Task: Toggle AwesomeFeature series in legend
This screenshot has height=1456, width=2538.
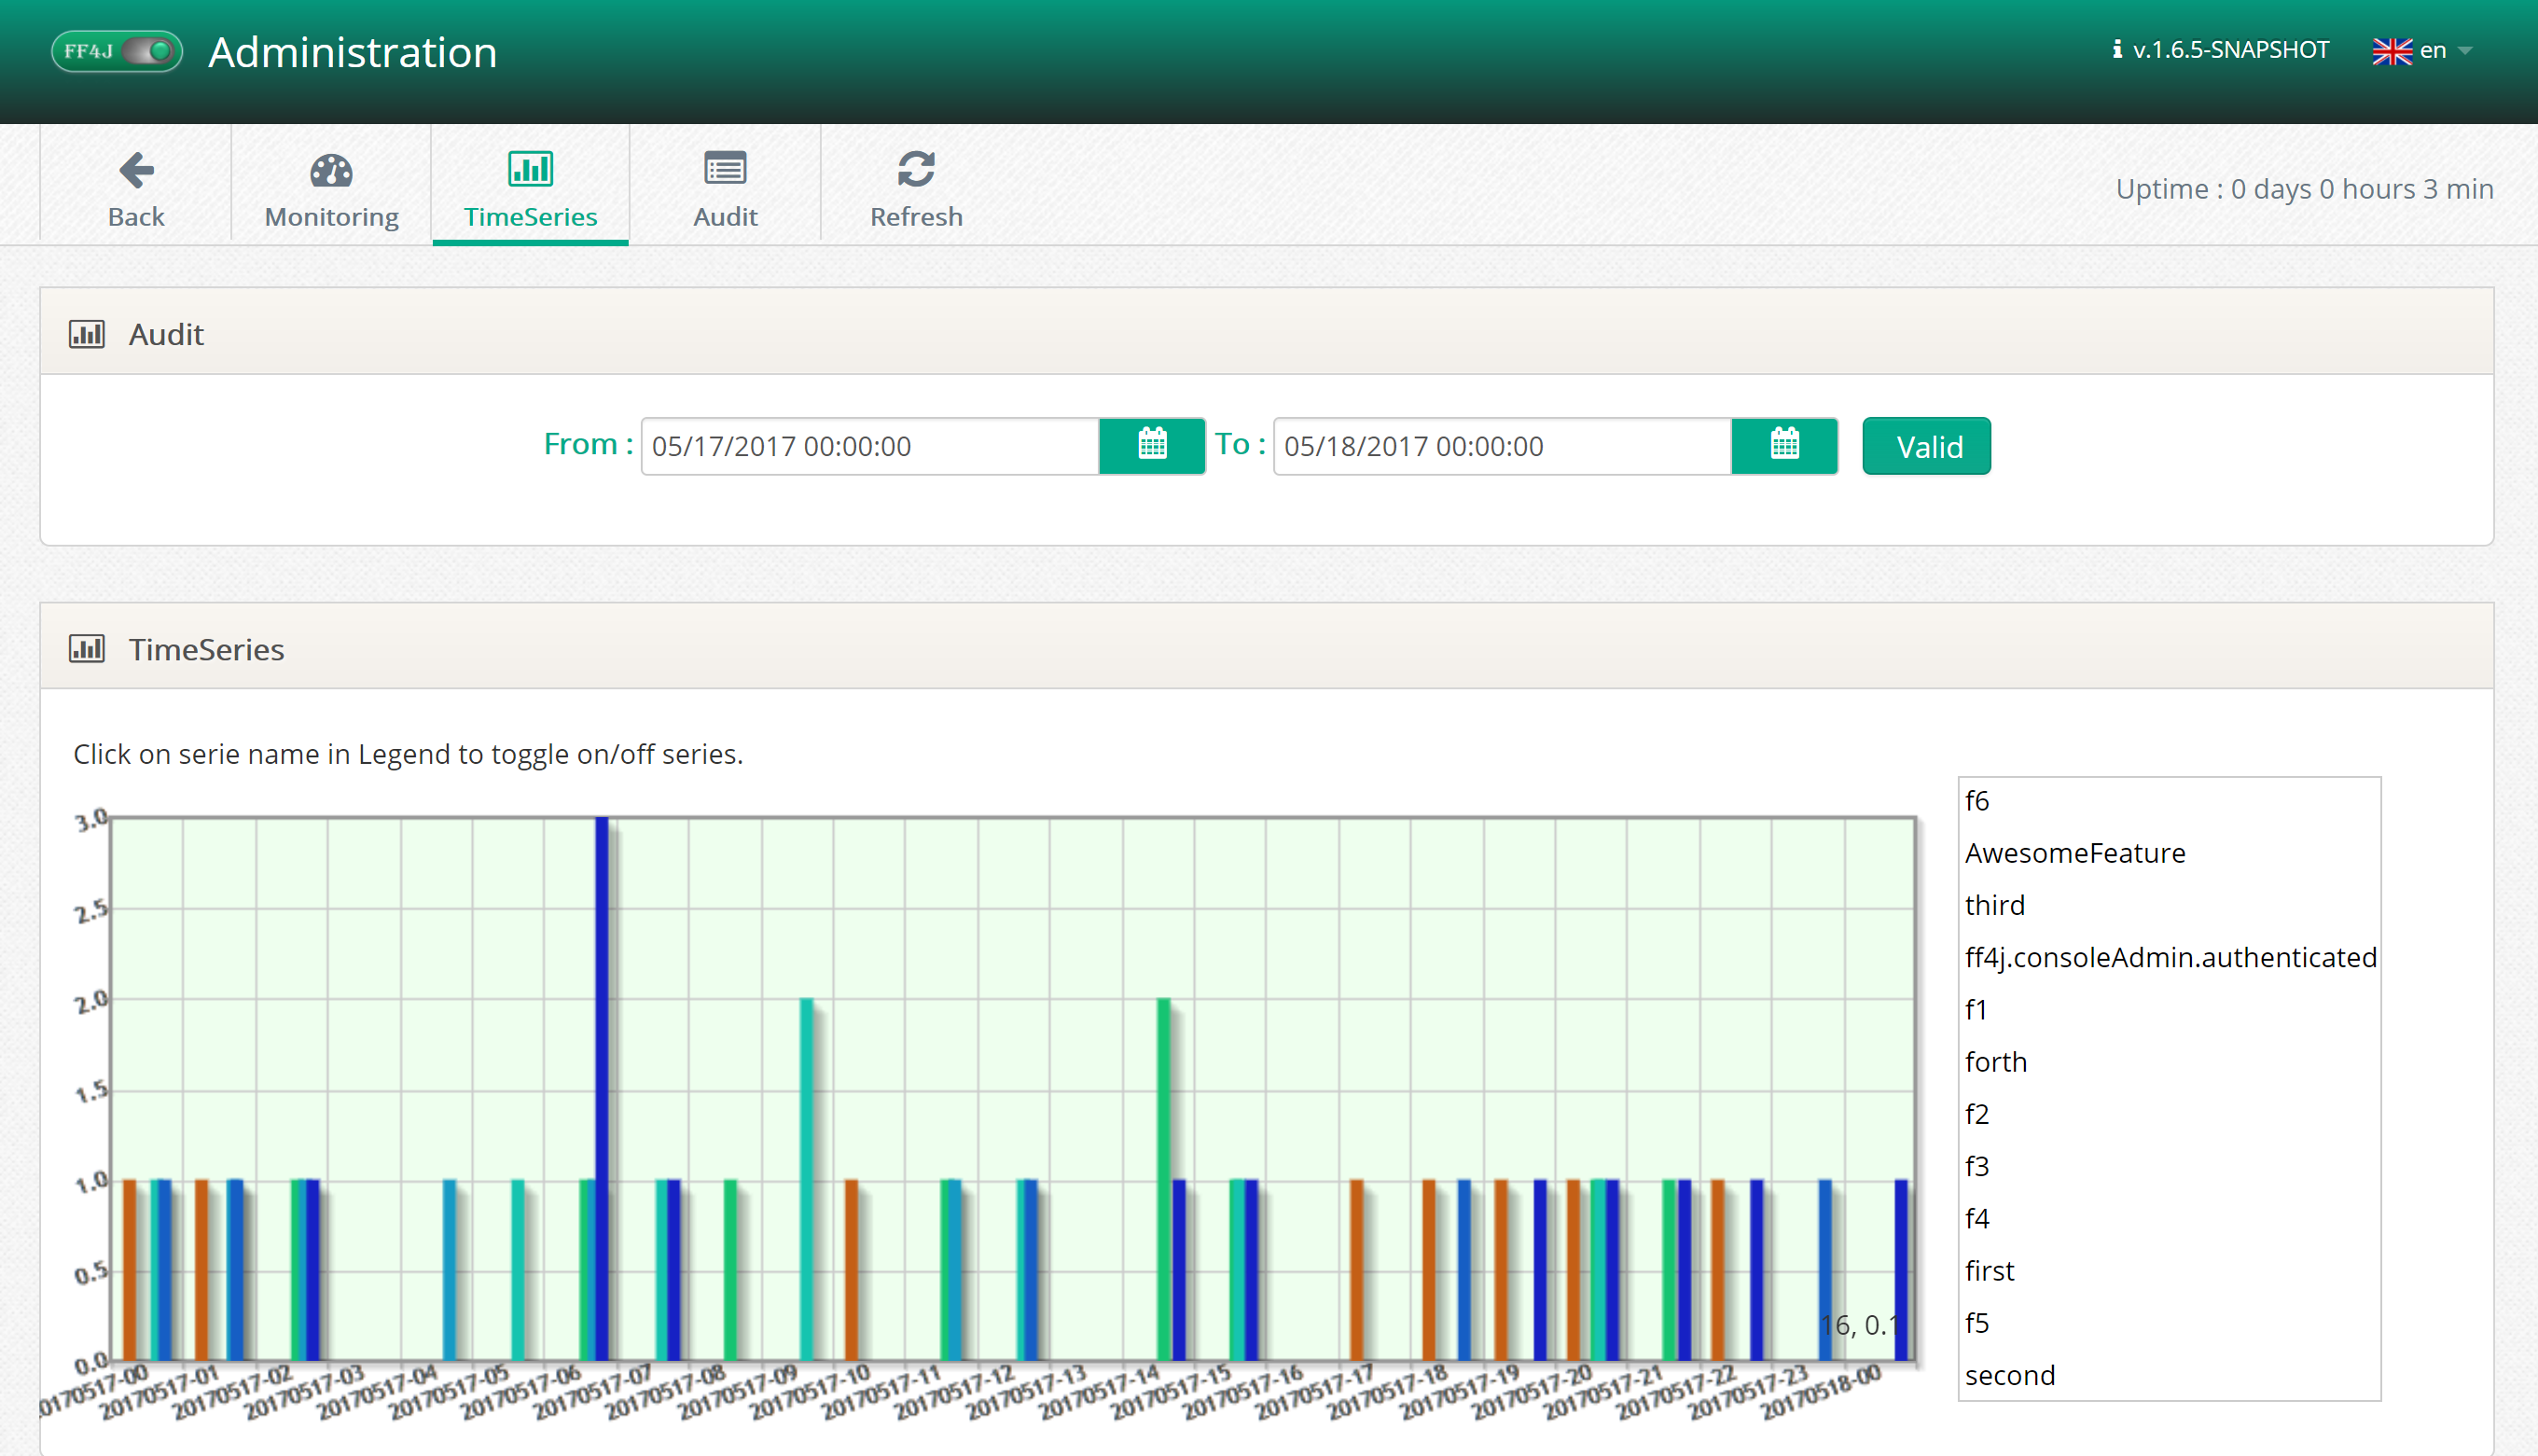Action: (x=2075, y=853)
